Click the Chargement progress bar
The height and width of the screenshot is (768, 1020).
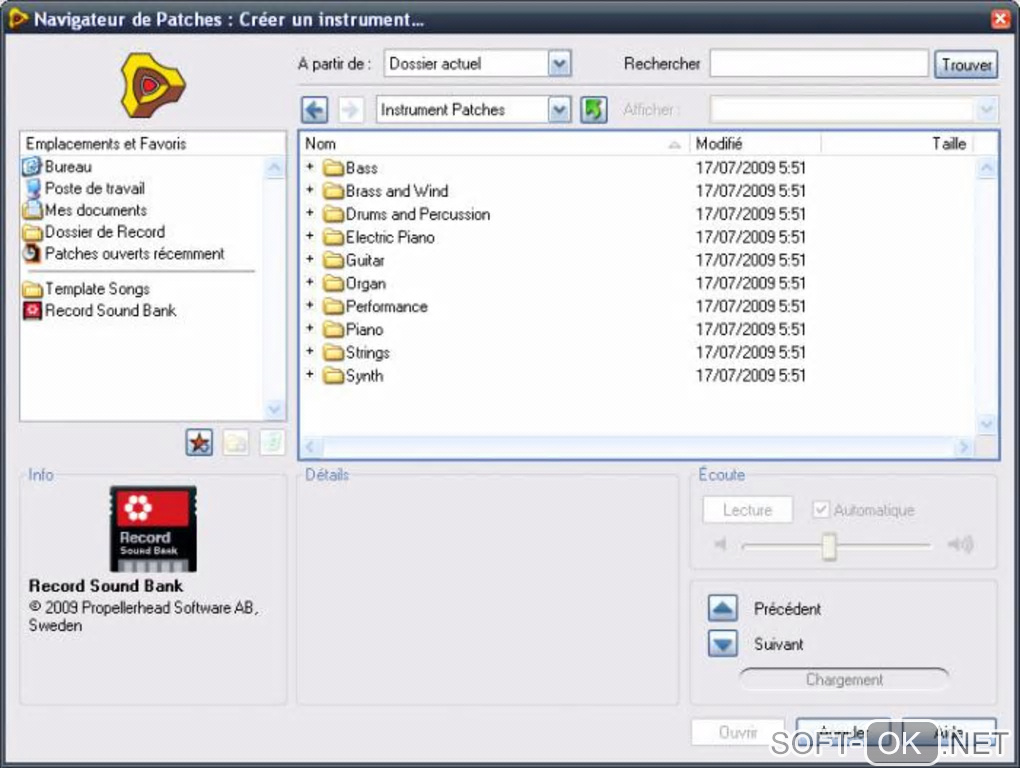pyautogui.click(x=844, y=680)
